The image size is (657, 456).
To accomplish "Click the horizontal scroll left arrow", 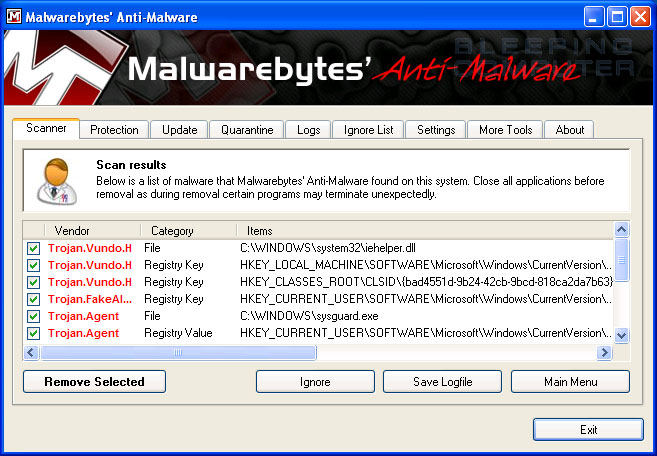I will [x=31, y=352].
